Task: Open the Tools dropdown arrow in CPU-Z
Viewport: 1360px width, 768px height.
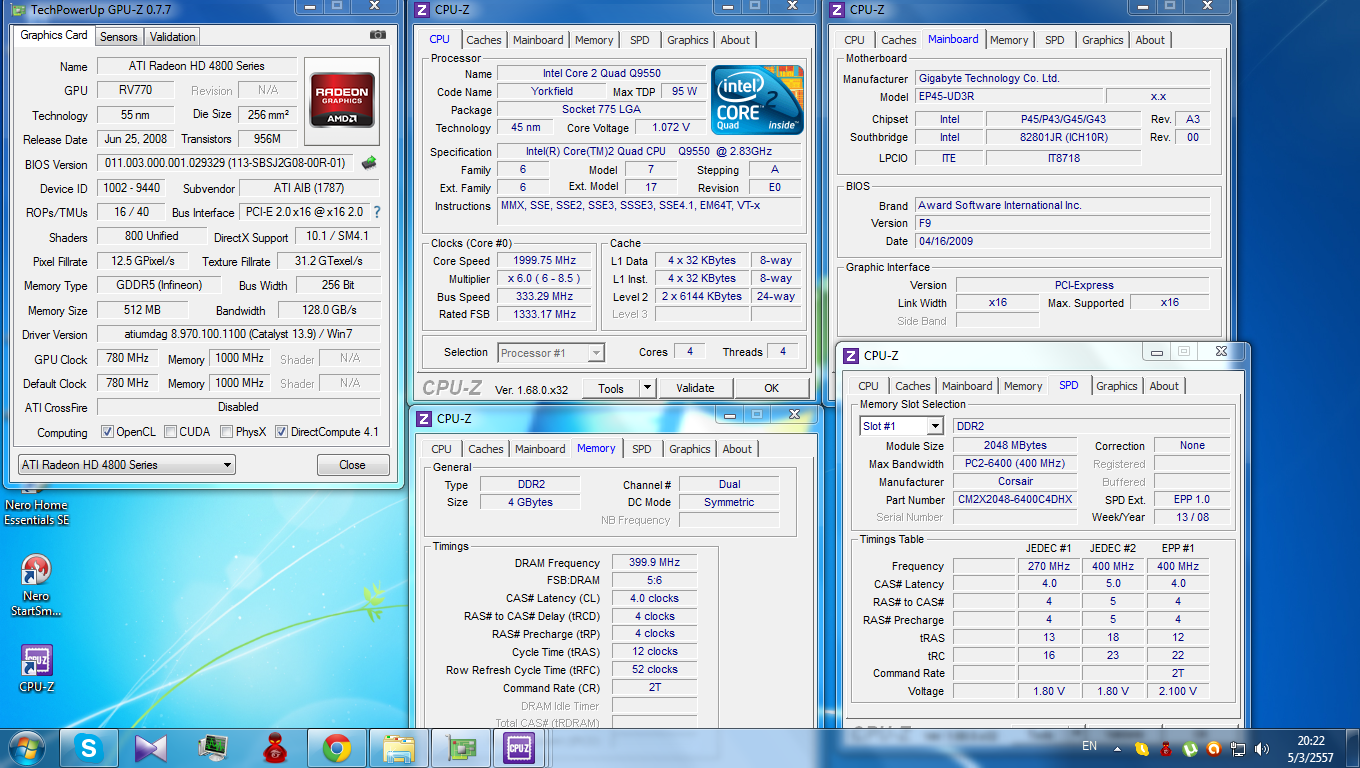Action: pos(647,388)
